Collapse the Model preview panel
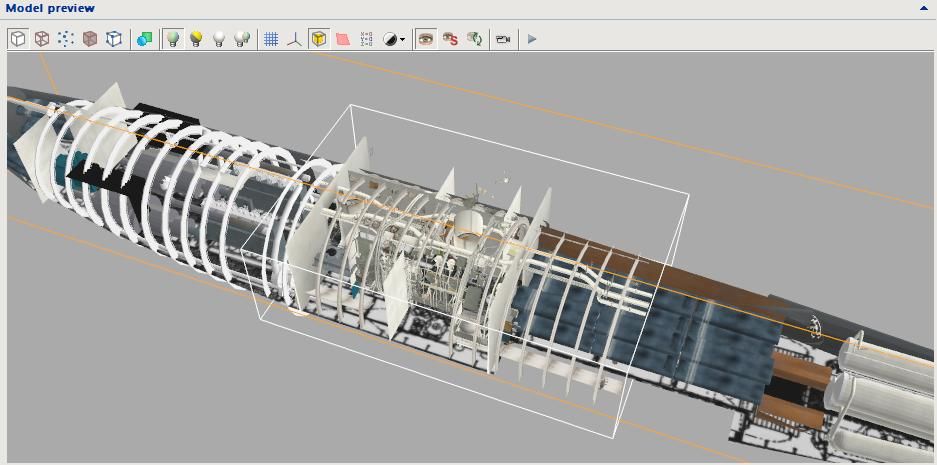Viewport: 937px width, 465px height. point(924,8)
